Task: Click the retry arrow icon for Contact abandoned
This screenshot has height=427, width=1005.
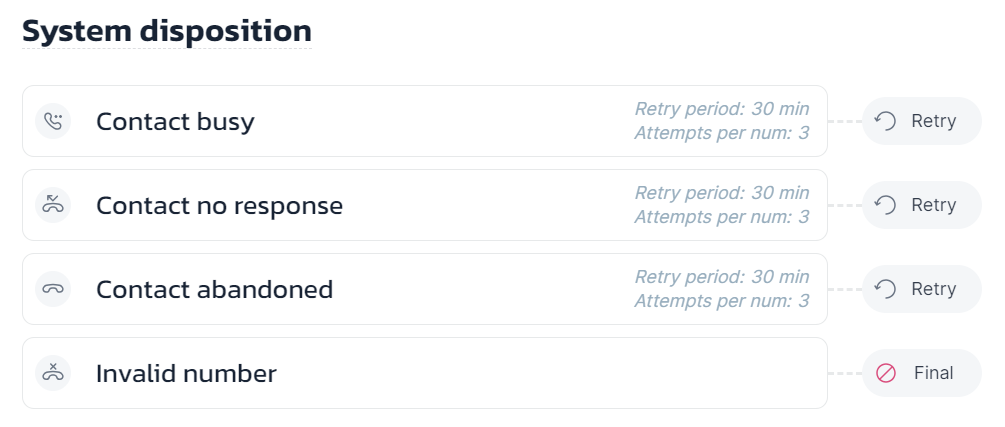Action: pyautogui.click(x=885, y=289)
